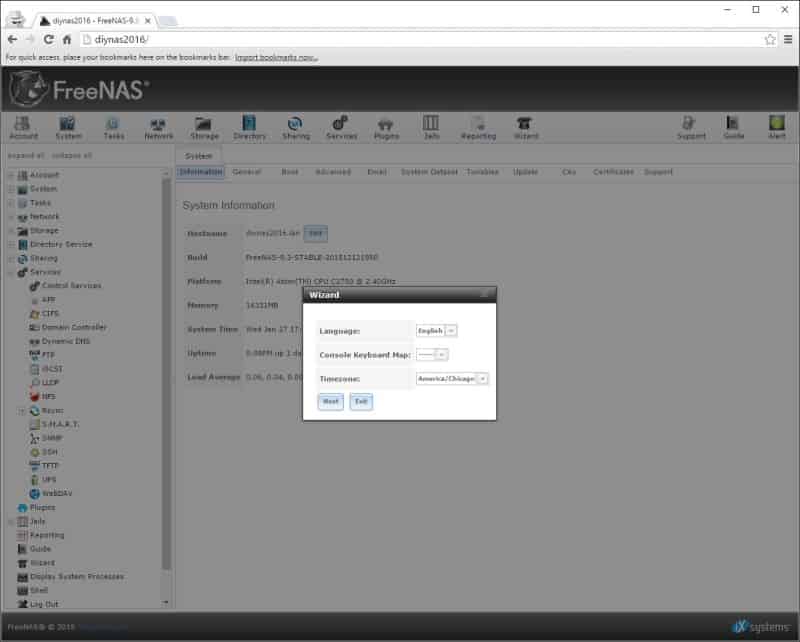Bookmark page with the star icon
Viewport: 800px width, 642px height.
click(x=770, y=39)
